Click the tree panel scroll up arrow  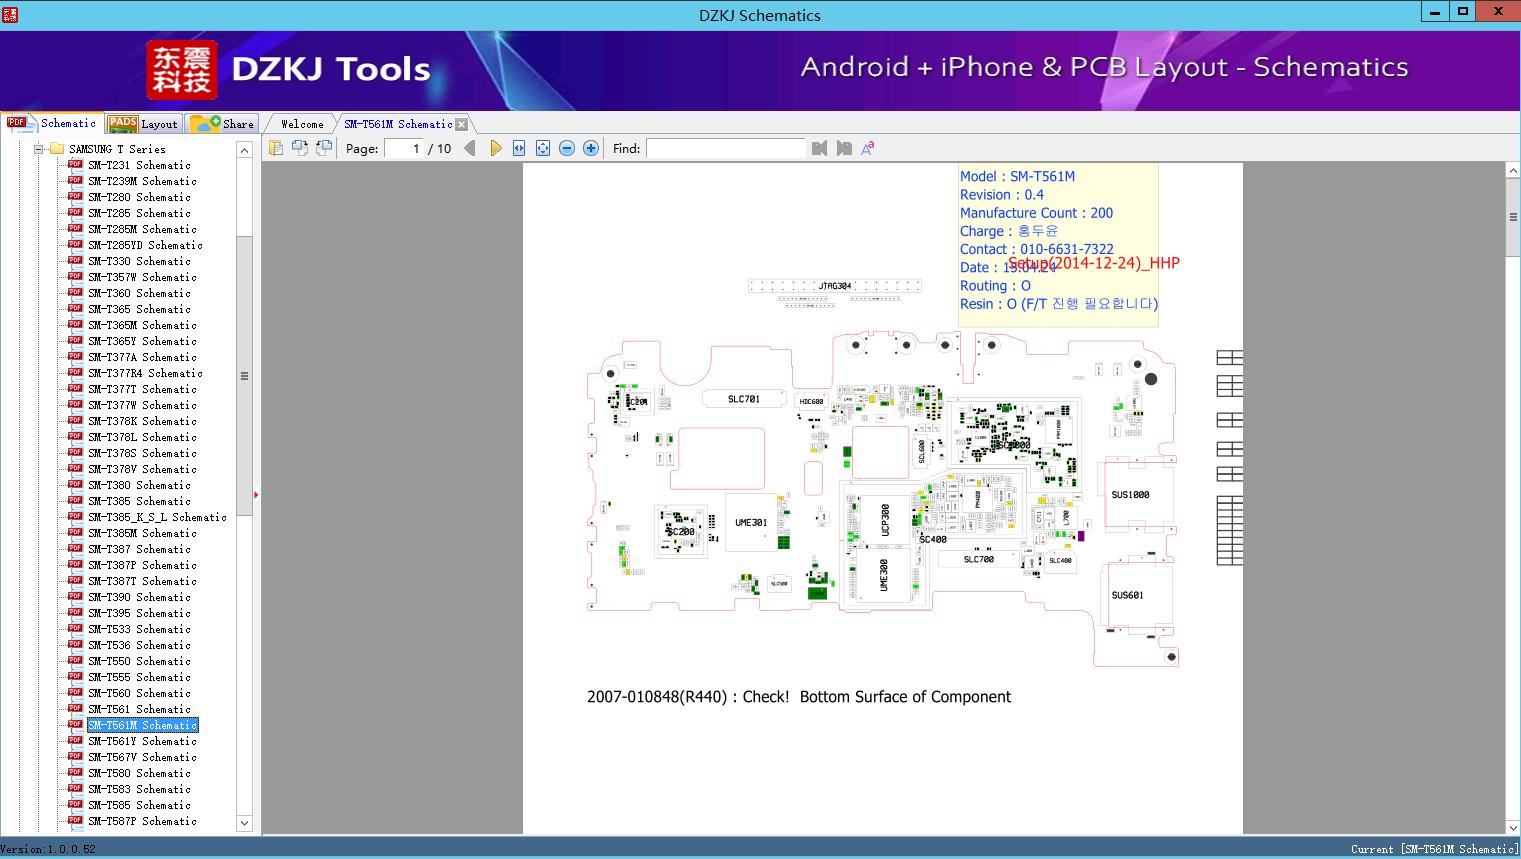coord(244,150)
